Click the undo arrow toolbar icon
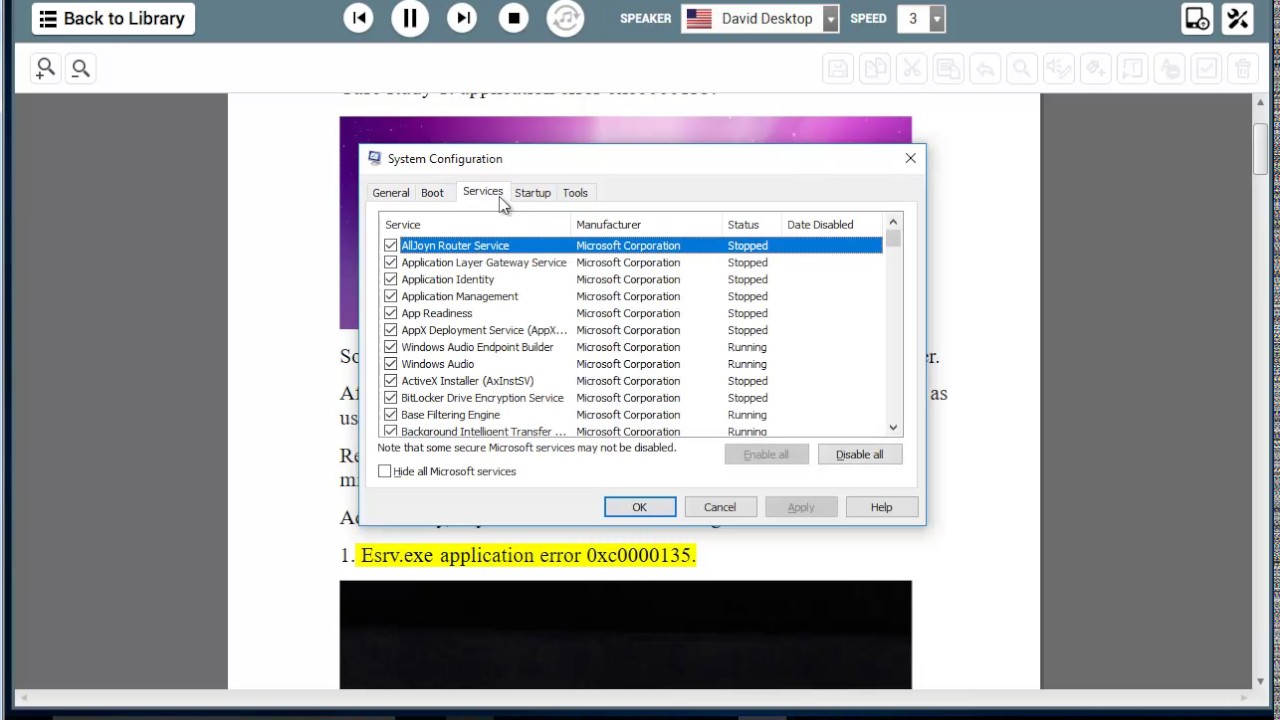1280x720 pixels. (x=985, y=69)
